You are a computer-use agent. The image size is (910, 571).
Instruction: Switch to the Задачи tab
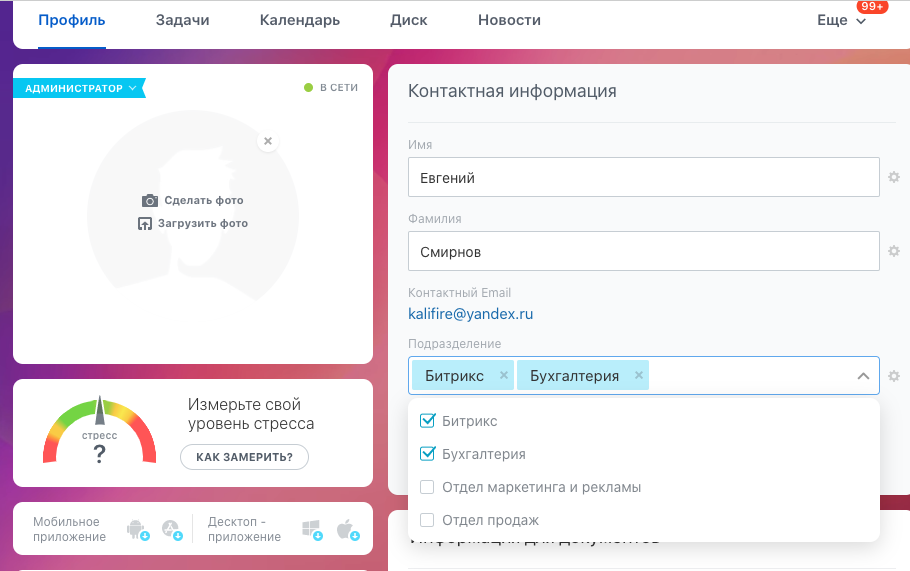(x=182, y=20)
